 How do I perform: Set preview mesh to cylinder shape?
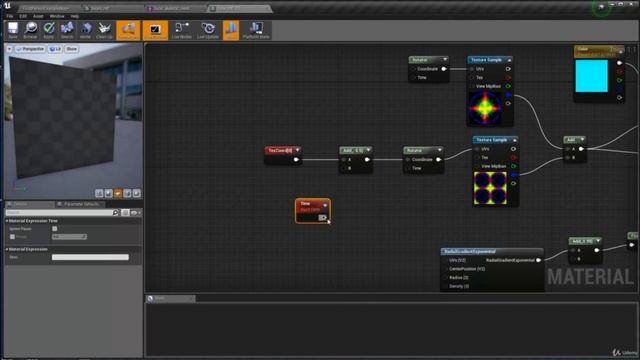(99, 193)
